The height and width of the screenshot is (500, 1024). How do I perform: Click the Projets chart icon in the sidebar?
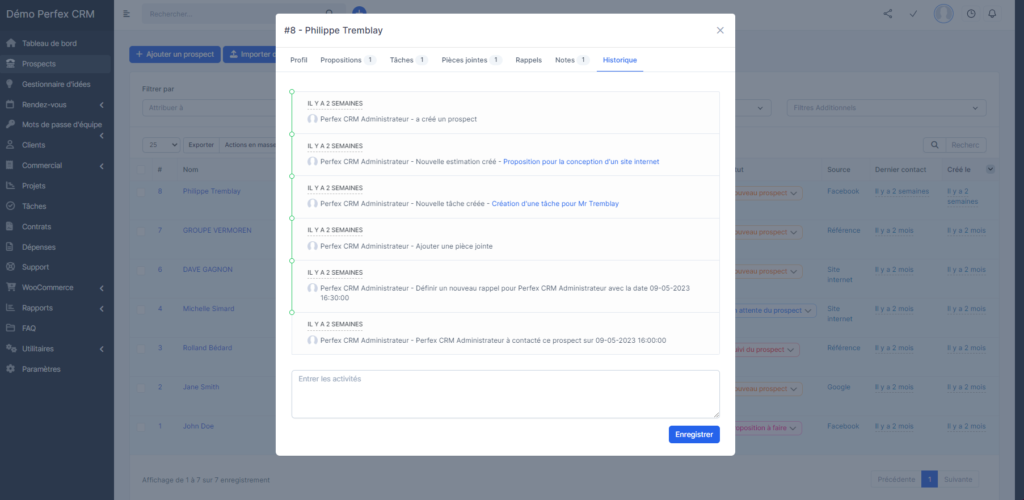(10, 185)
